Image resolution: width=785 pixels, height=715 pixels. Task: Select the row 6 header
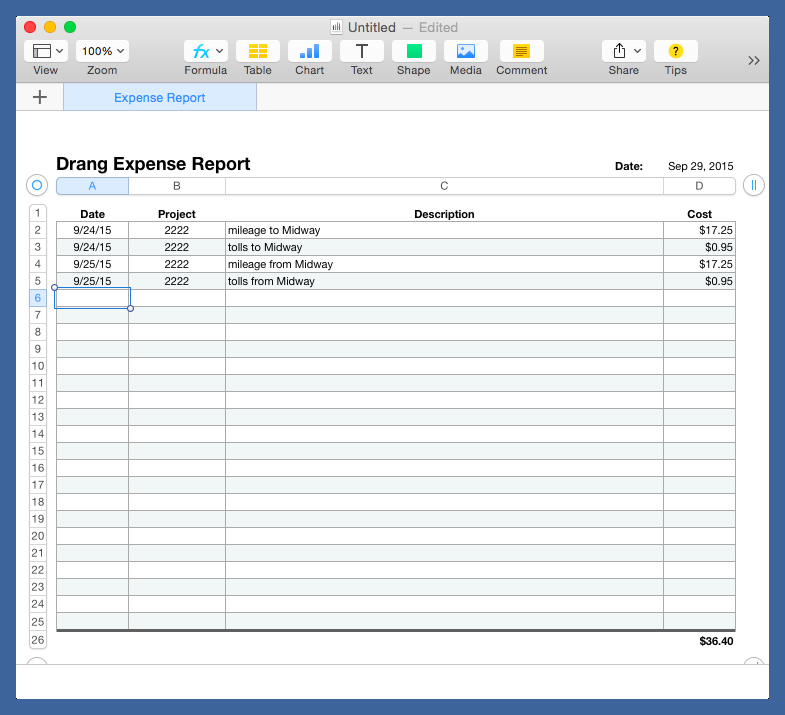[38, 298]
